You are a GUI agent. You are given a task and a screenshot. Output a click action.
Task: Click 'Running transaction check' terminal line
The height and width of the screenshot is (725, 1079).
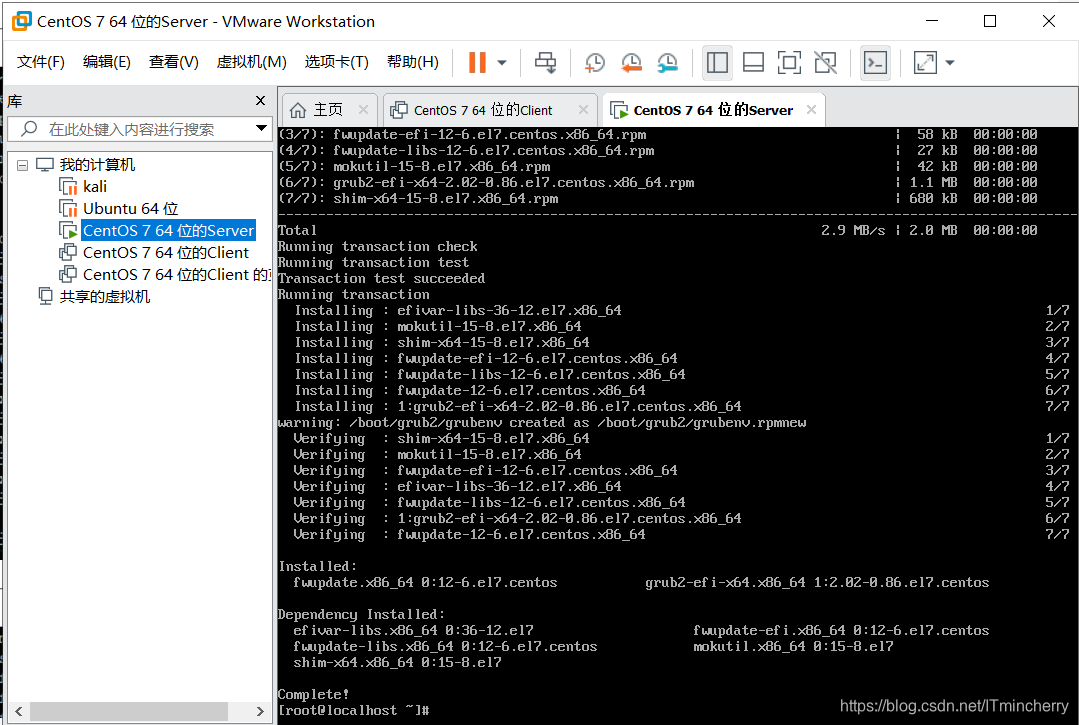pyautogui.click(x=377, y=246)
